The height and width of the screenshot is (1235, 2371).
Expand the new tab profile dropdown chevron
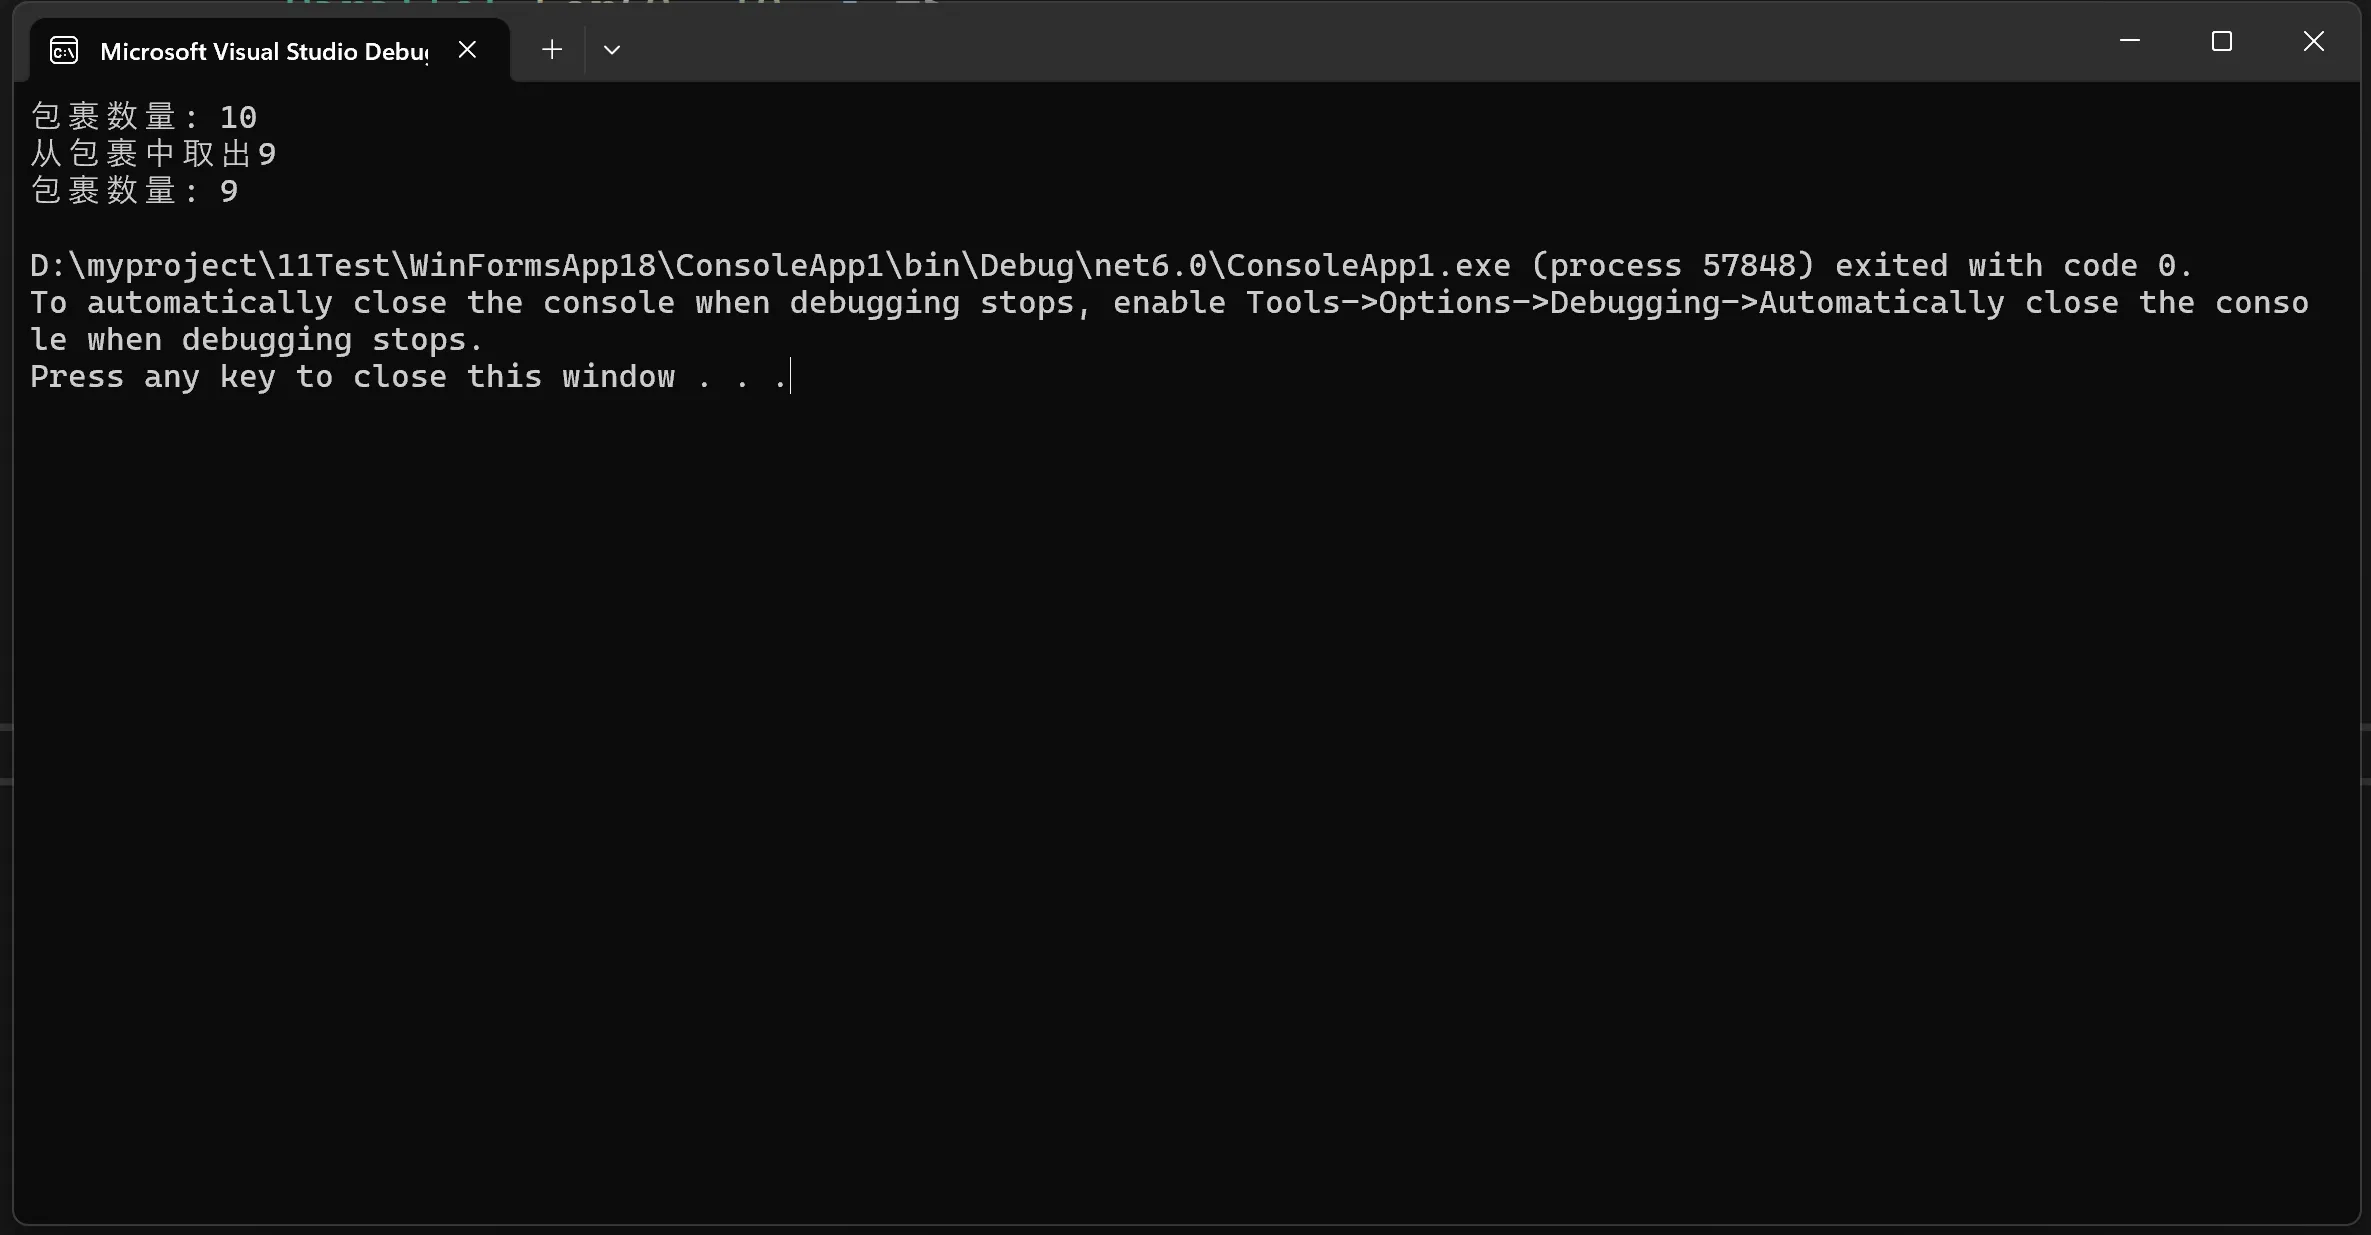click(x=612, y=50)
